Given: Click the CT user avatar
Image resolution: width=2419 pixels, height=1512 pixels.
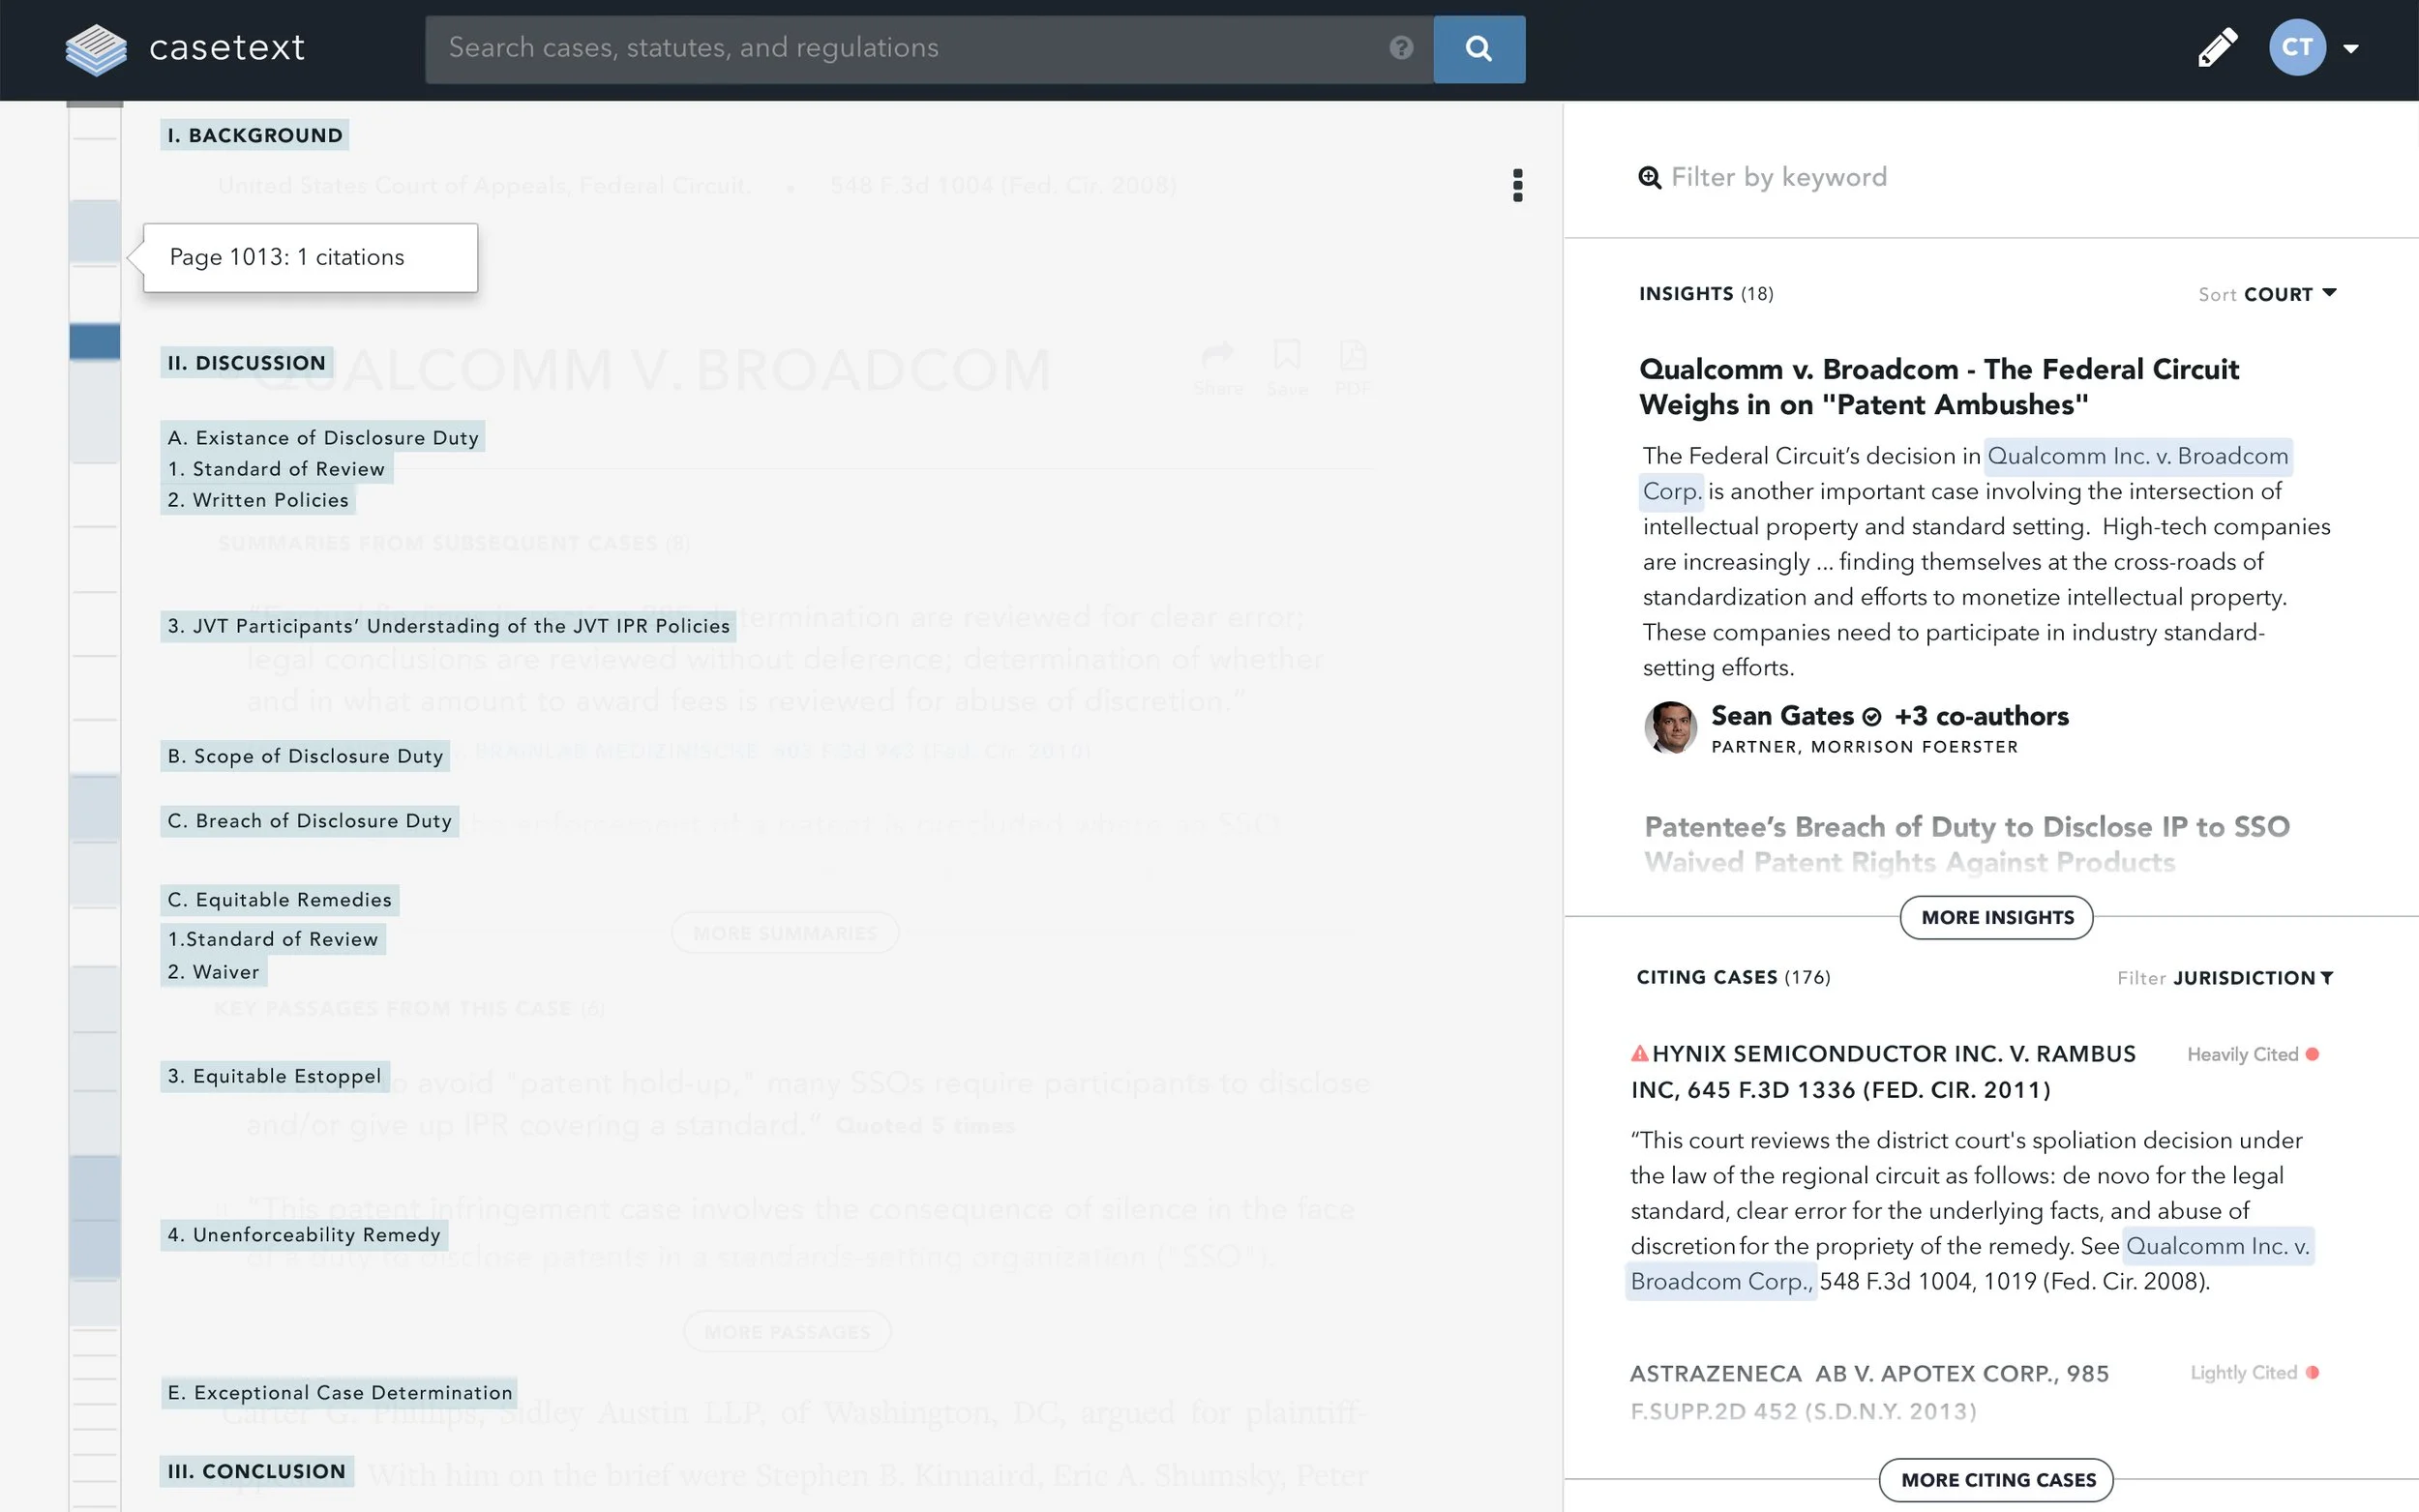Looking at the screenshot, I should pos(2296,48).
